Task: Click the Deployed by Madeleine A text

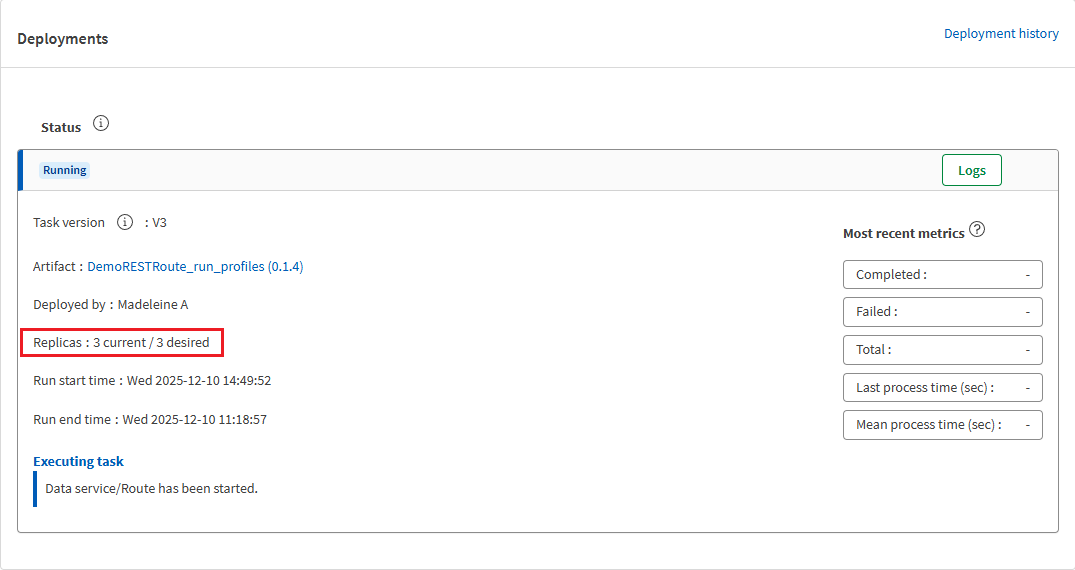Action: coord(110,305)
